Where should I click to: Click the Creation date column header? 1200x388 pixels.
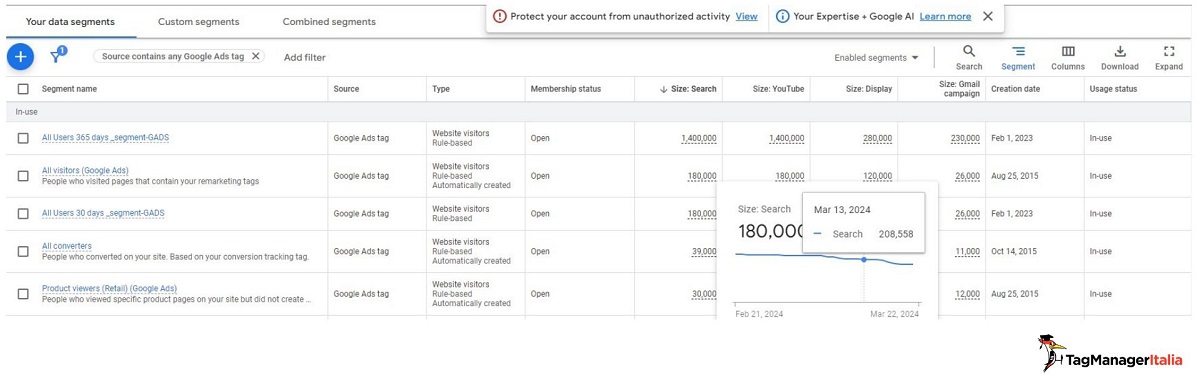click(x=1015, y=89)
